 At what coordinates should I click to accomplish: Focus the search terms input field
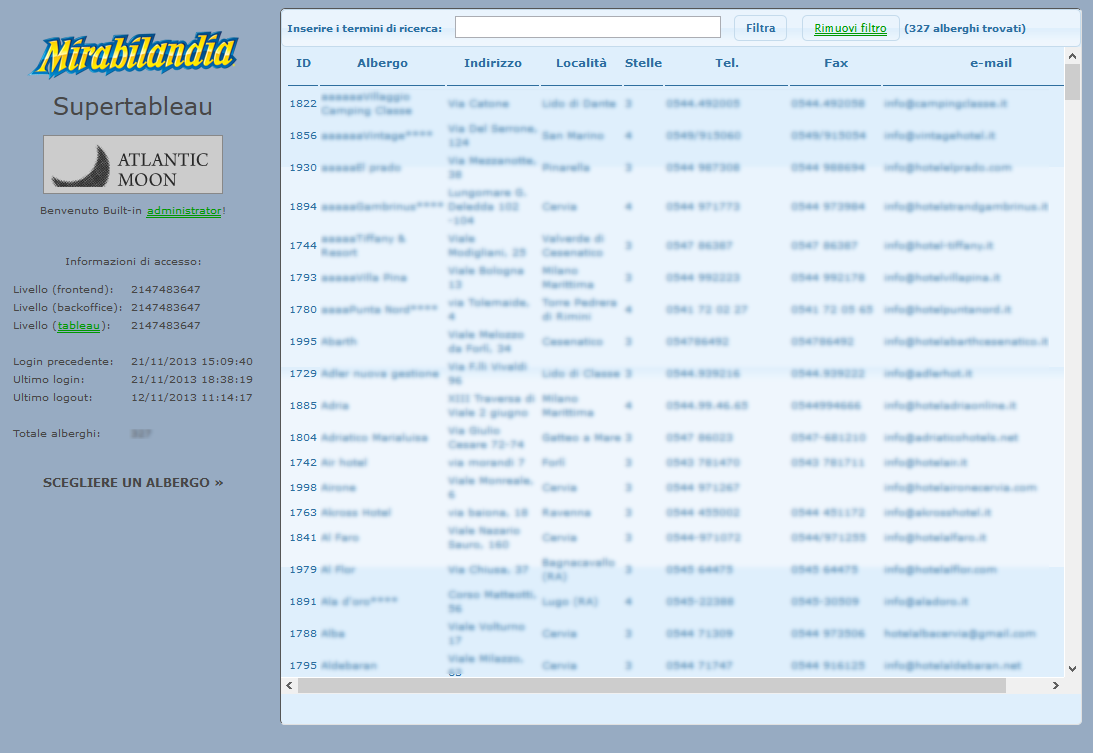point(588,27)
